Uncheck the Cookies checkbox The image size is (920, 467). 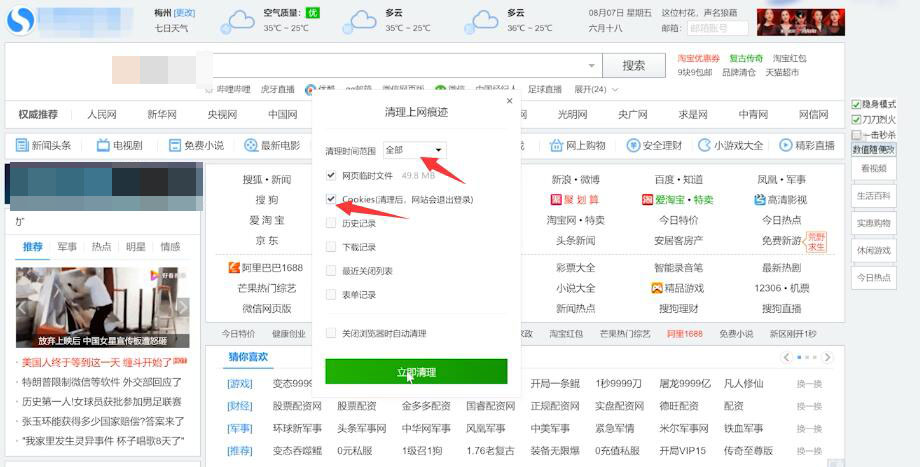coord(331,199)
